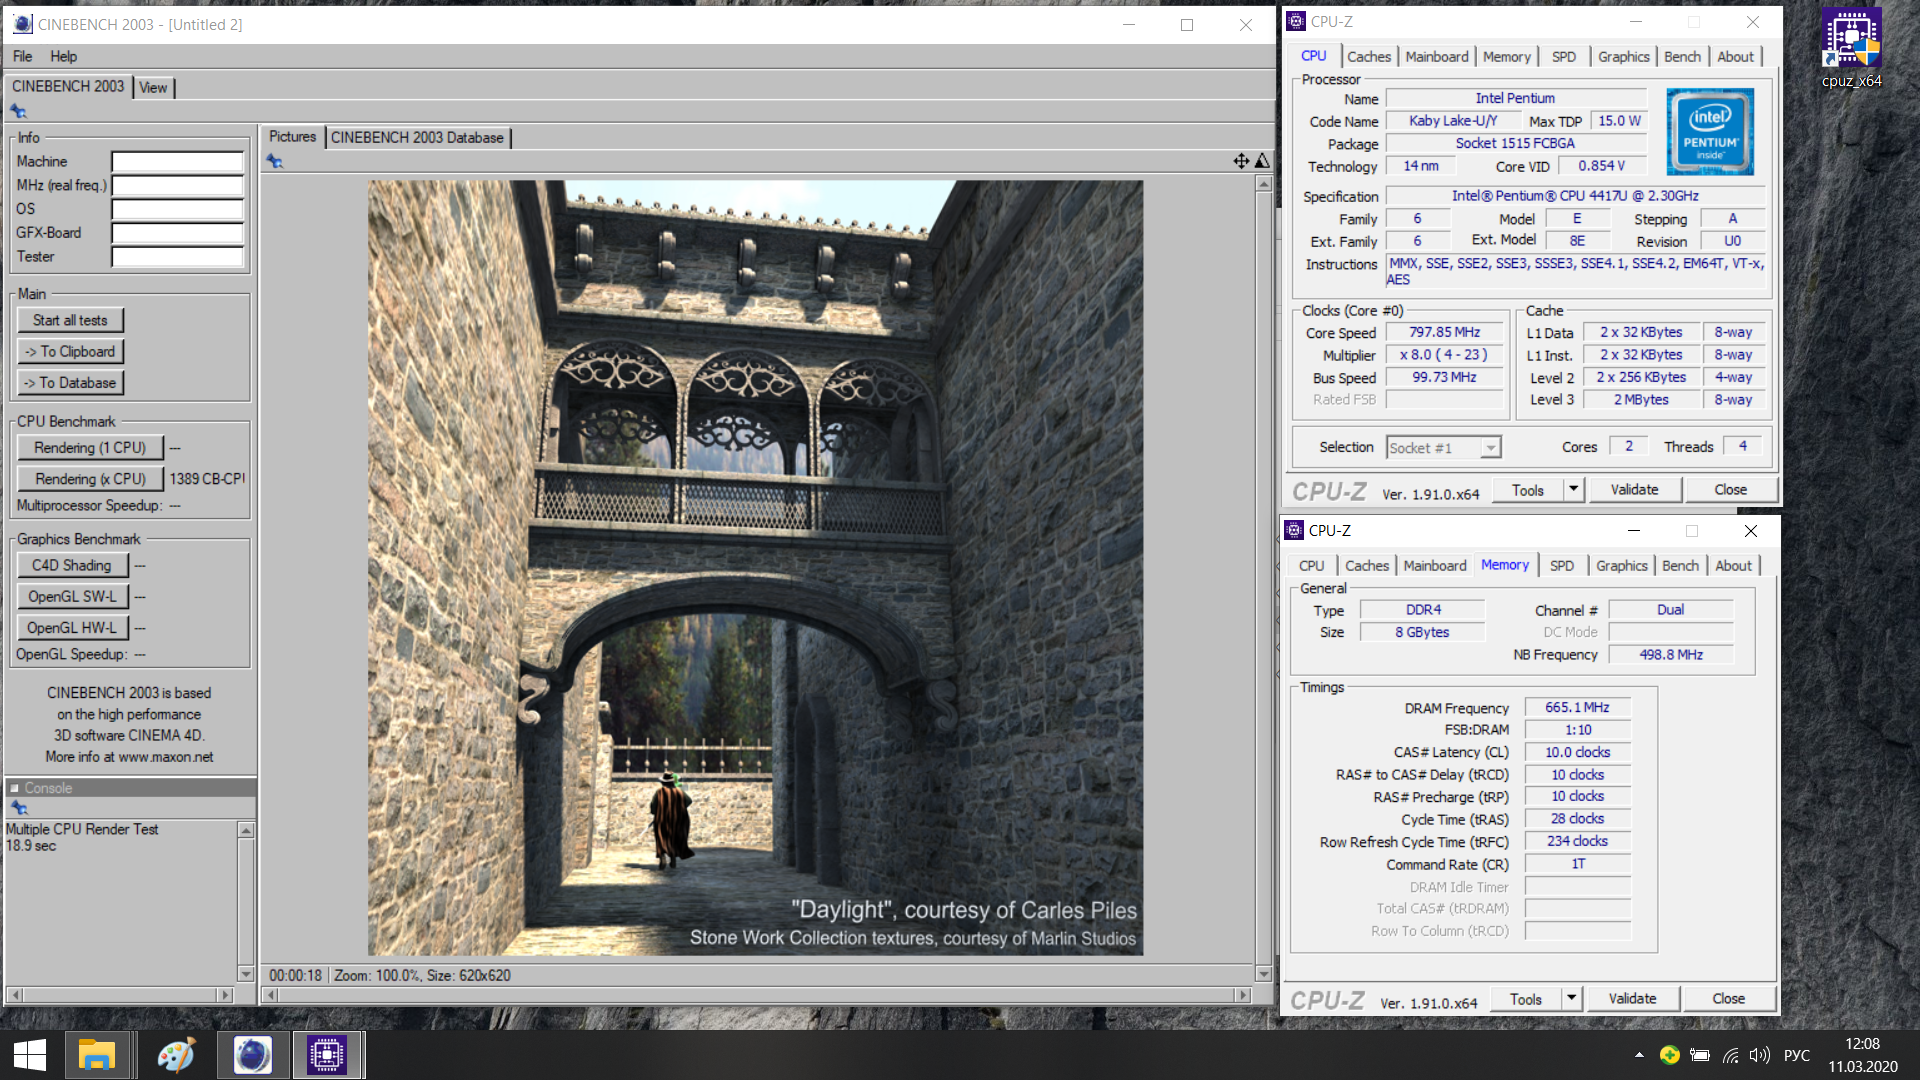Switch to Cinebench taskbar icon
The height and width of the screenshot is (1080, 1920).
[x=252, y=1055]
